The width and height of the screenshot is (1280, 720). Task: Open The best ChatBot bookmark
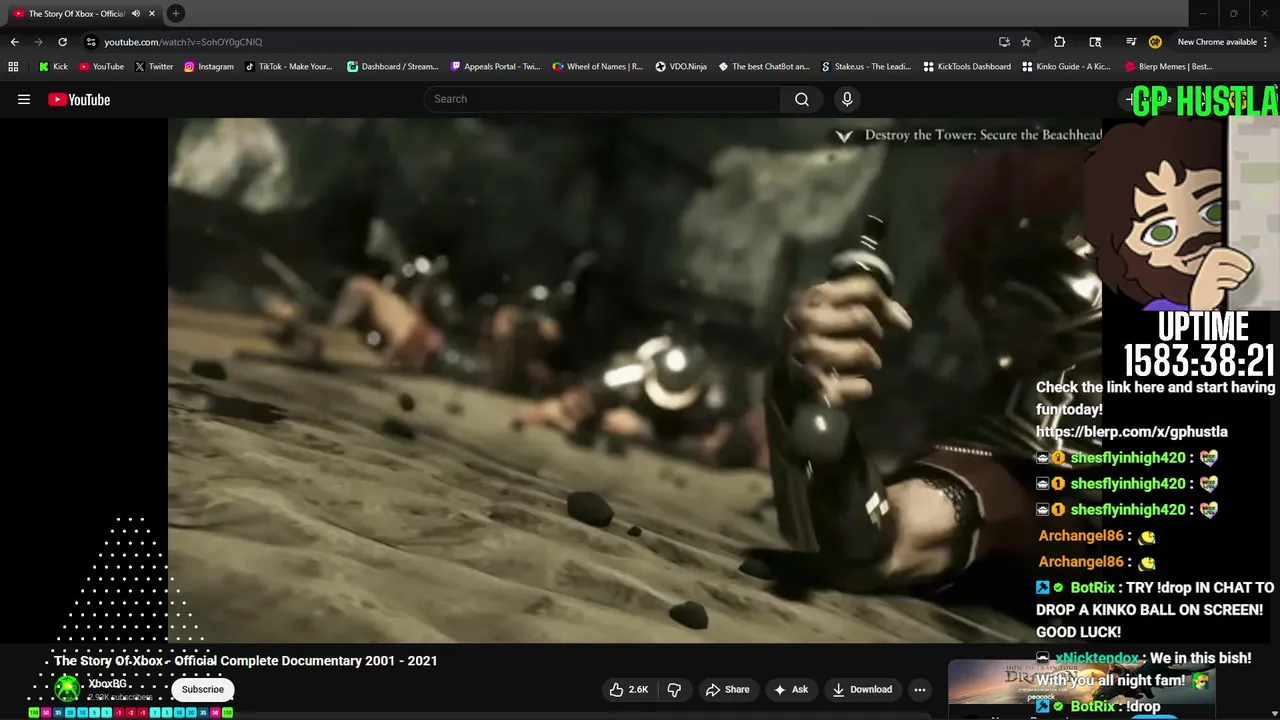coord(764,67)
